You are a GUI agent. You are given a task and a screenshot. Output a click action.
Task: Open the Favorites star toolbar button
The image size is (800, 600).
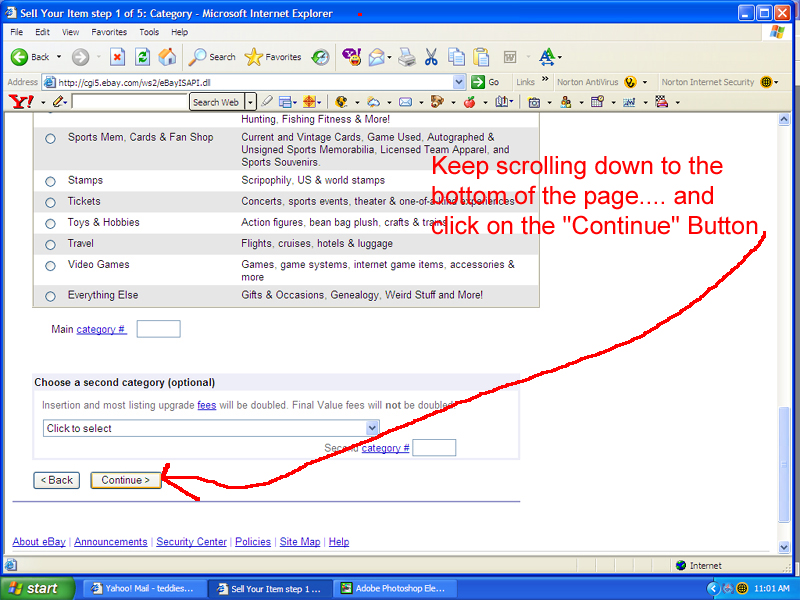[273, 57]
